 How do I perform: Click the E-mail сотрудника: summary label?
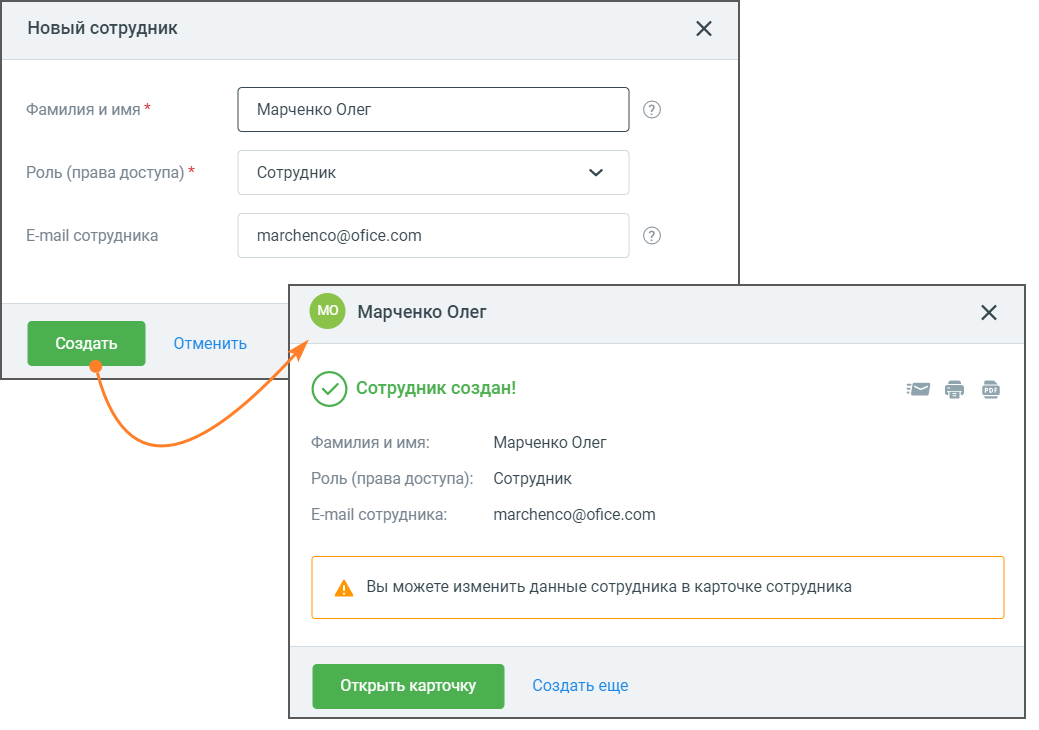coord(379,515)
